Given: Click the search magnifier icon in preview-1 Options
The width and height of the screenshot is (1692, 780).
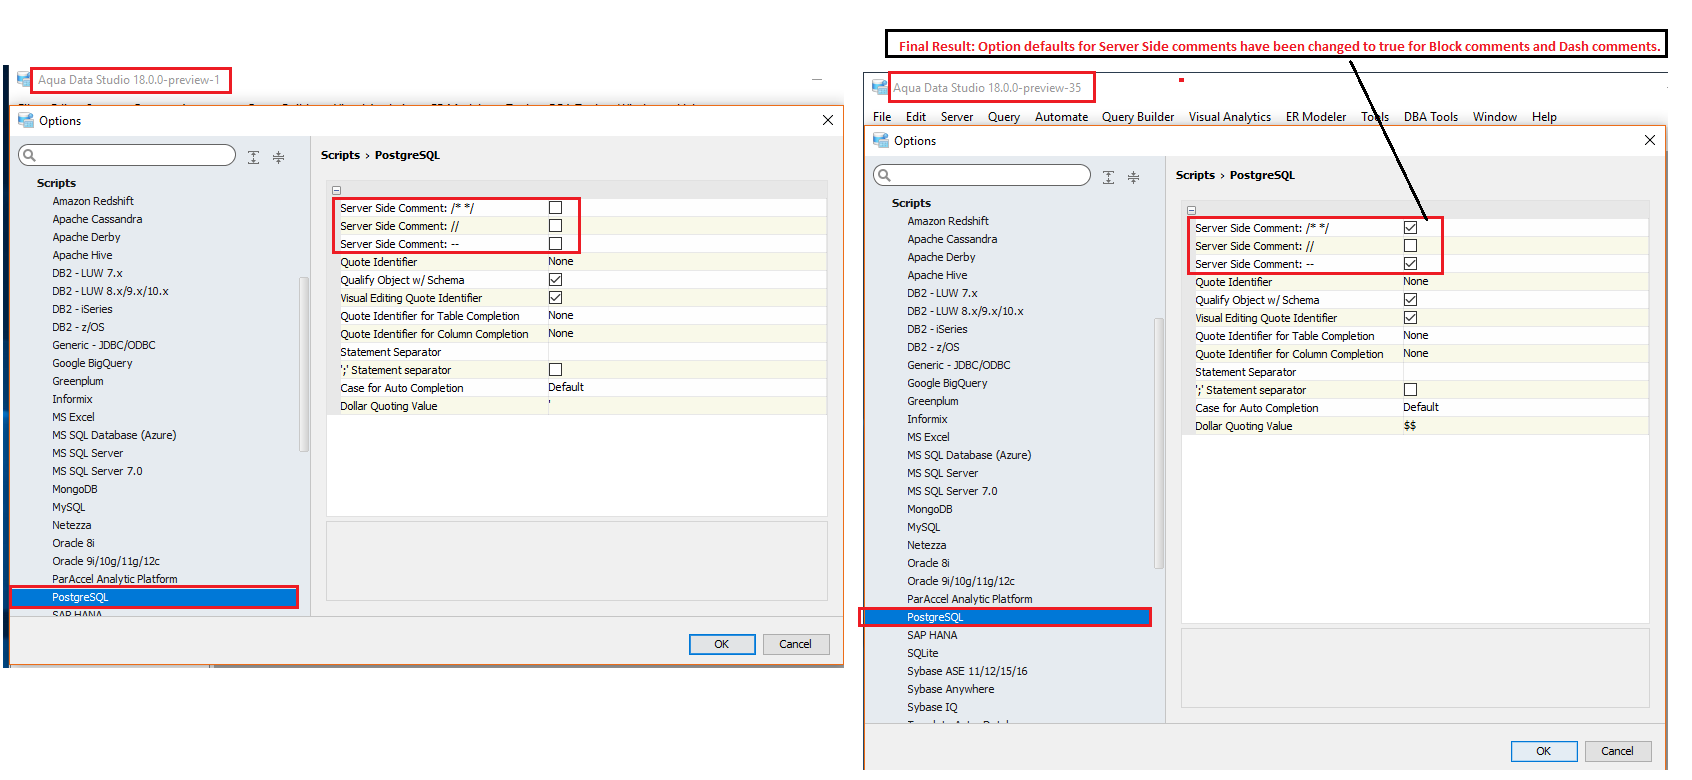Looking at the screenshot, I should click(29, 155).
